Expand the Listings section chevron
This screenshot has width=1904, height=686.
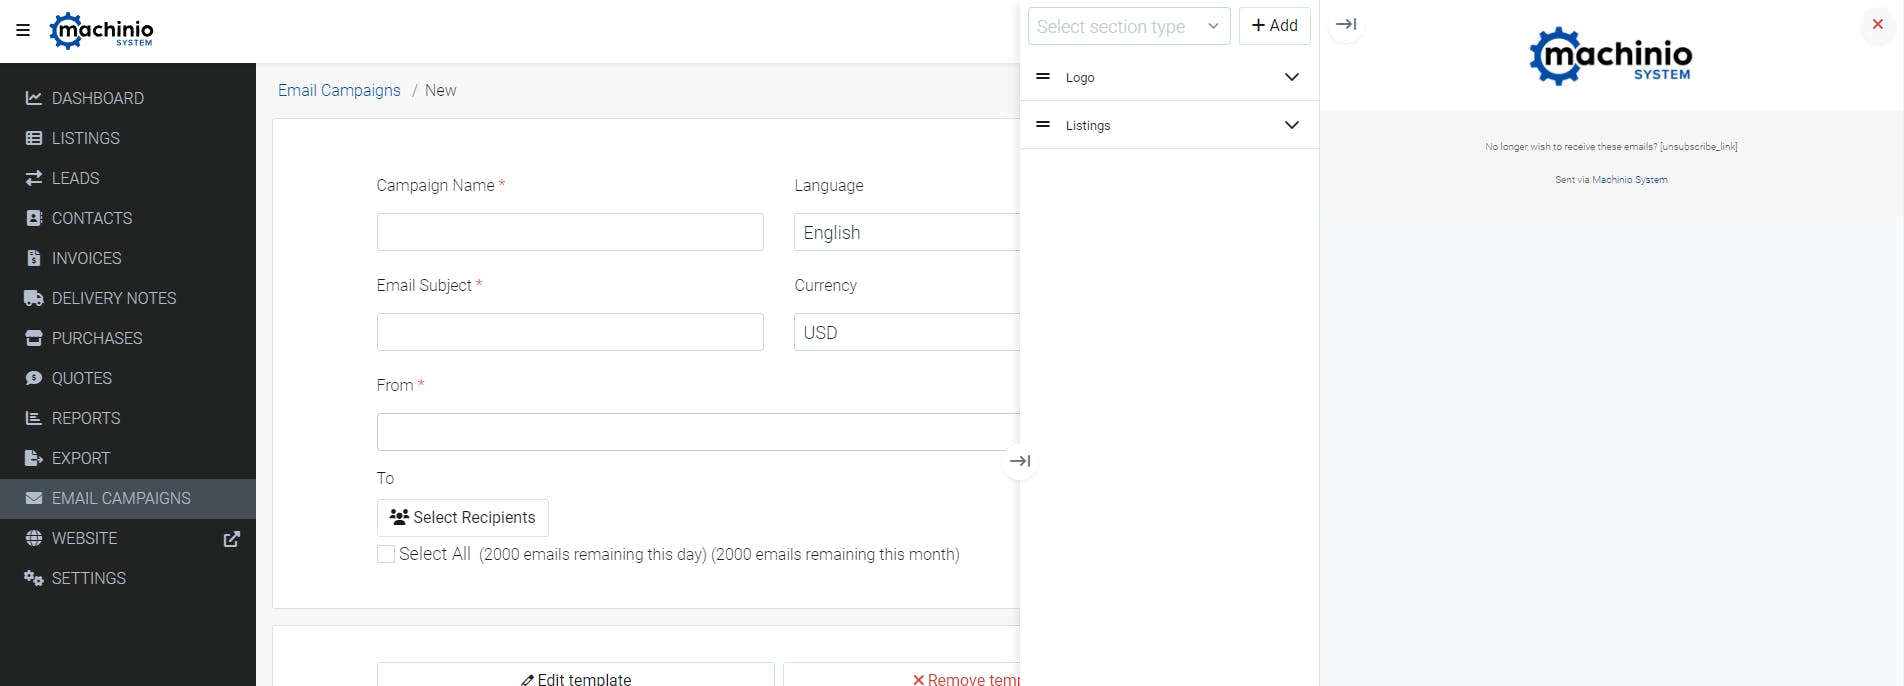[x=1292, y=125]
